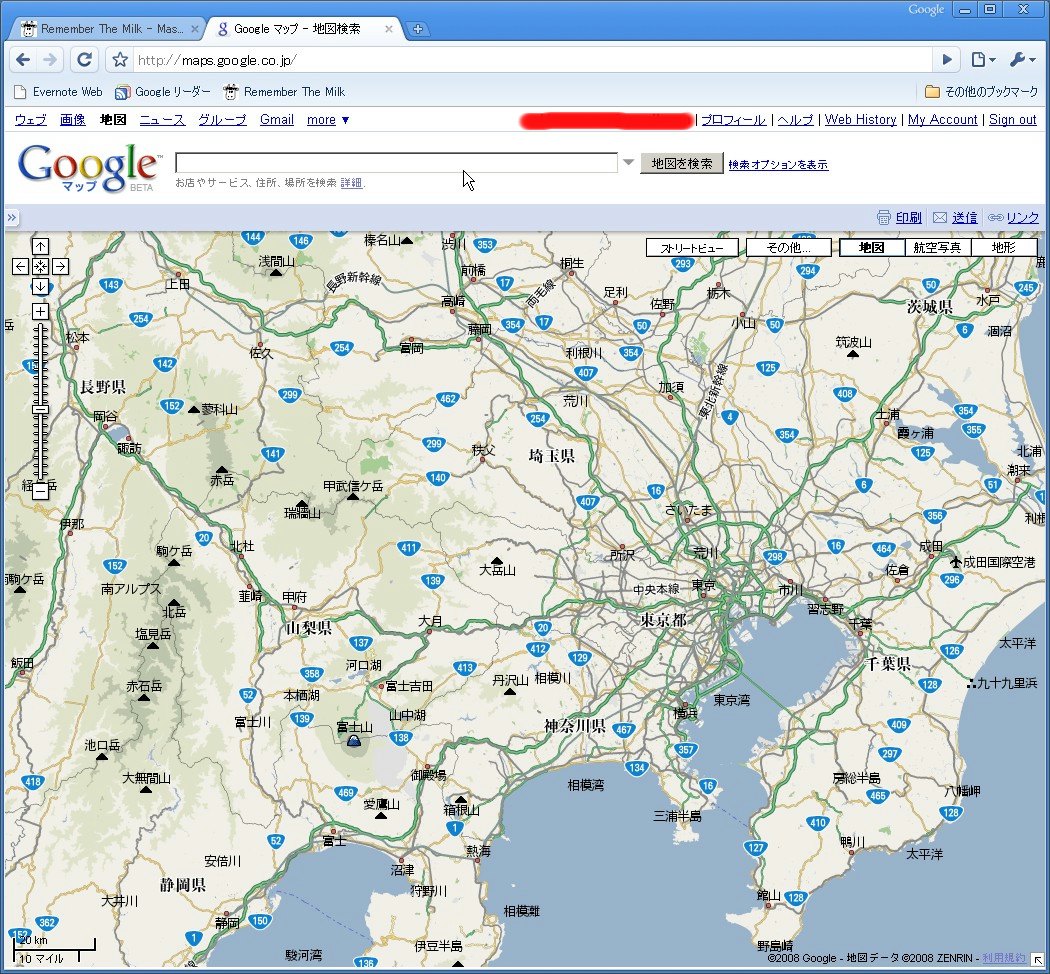Viewport: 1050px width, 974px height.
Task: Go forward with the browser forward arrow
Action: (50, 60)
